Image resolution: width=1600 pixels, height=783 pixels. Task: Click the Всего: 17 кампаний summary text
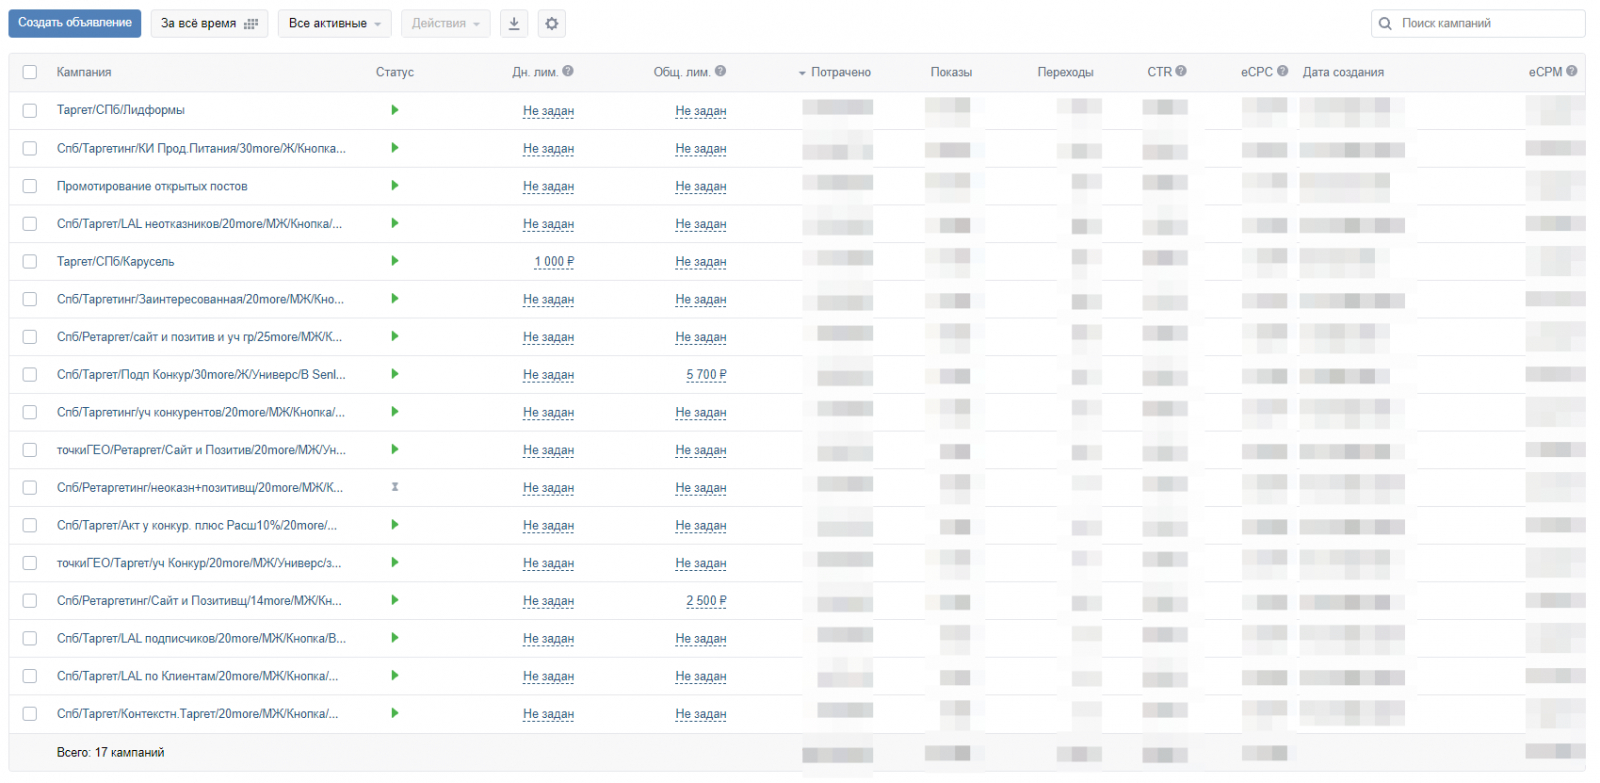coord(111,752)
